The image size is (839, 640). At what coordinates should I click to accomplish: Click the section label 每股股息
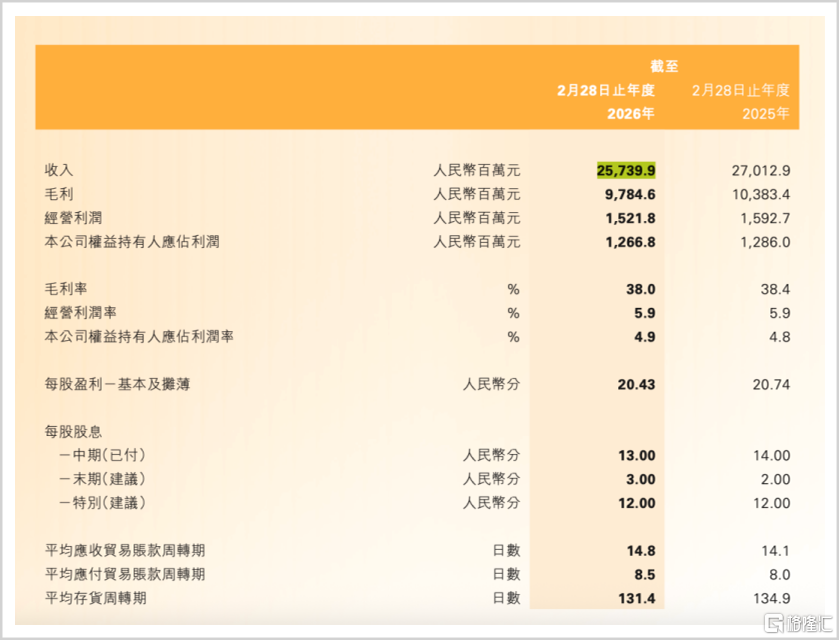[73, 432]
